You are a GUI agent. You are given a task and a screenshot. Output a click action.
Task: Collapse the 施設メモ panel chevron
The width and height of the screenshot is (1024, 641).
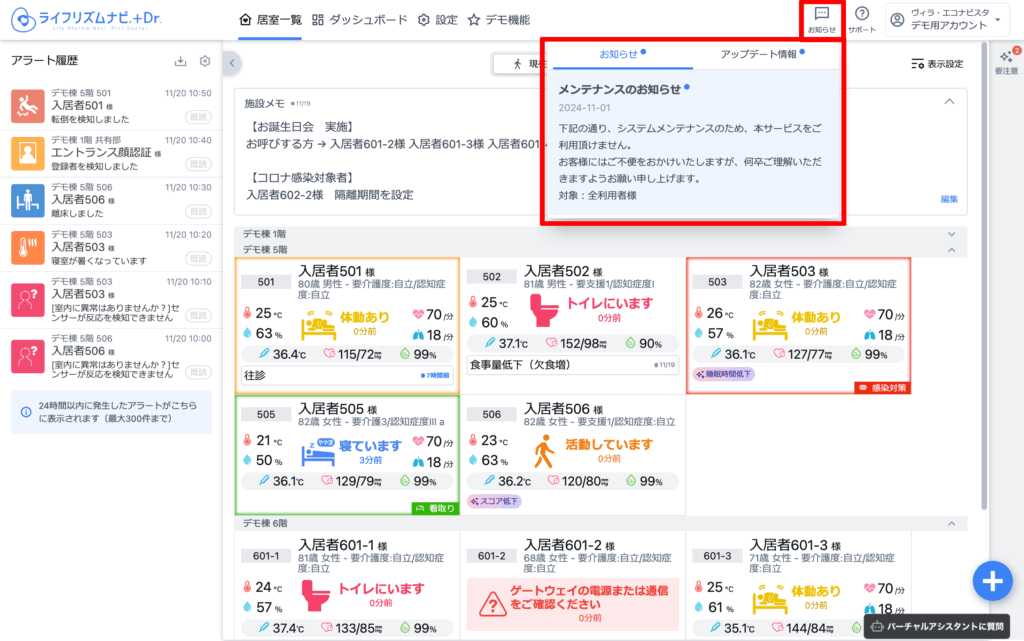pos(950,102)
